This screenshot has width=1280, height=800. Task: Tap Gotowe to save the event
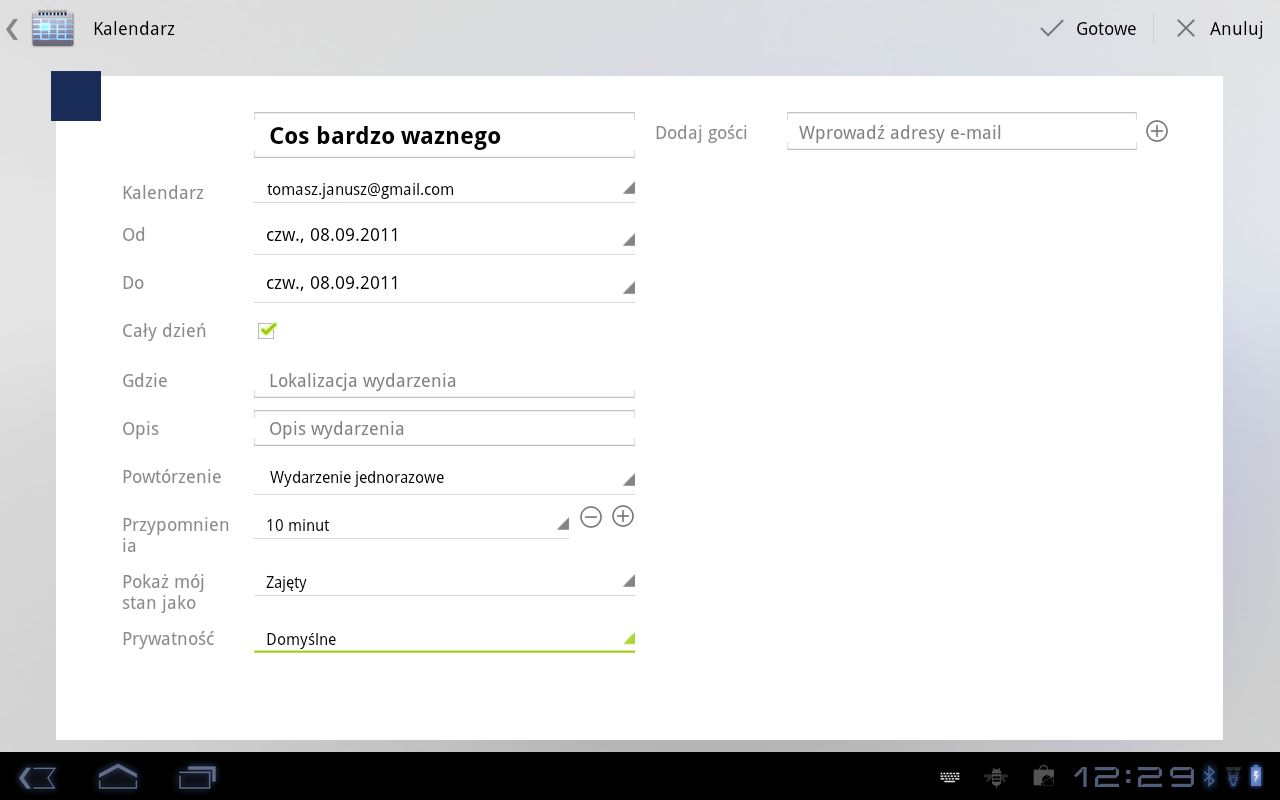[x=1089, y=28]
